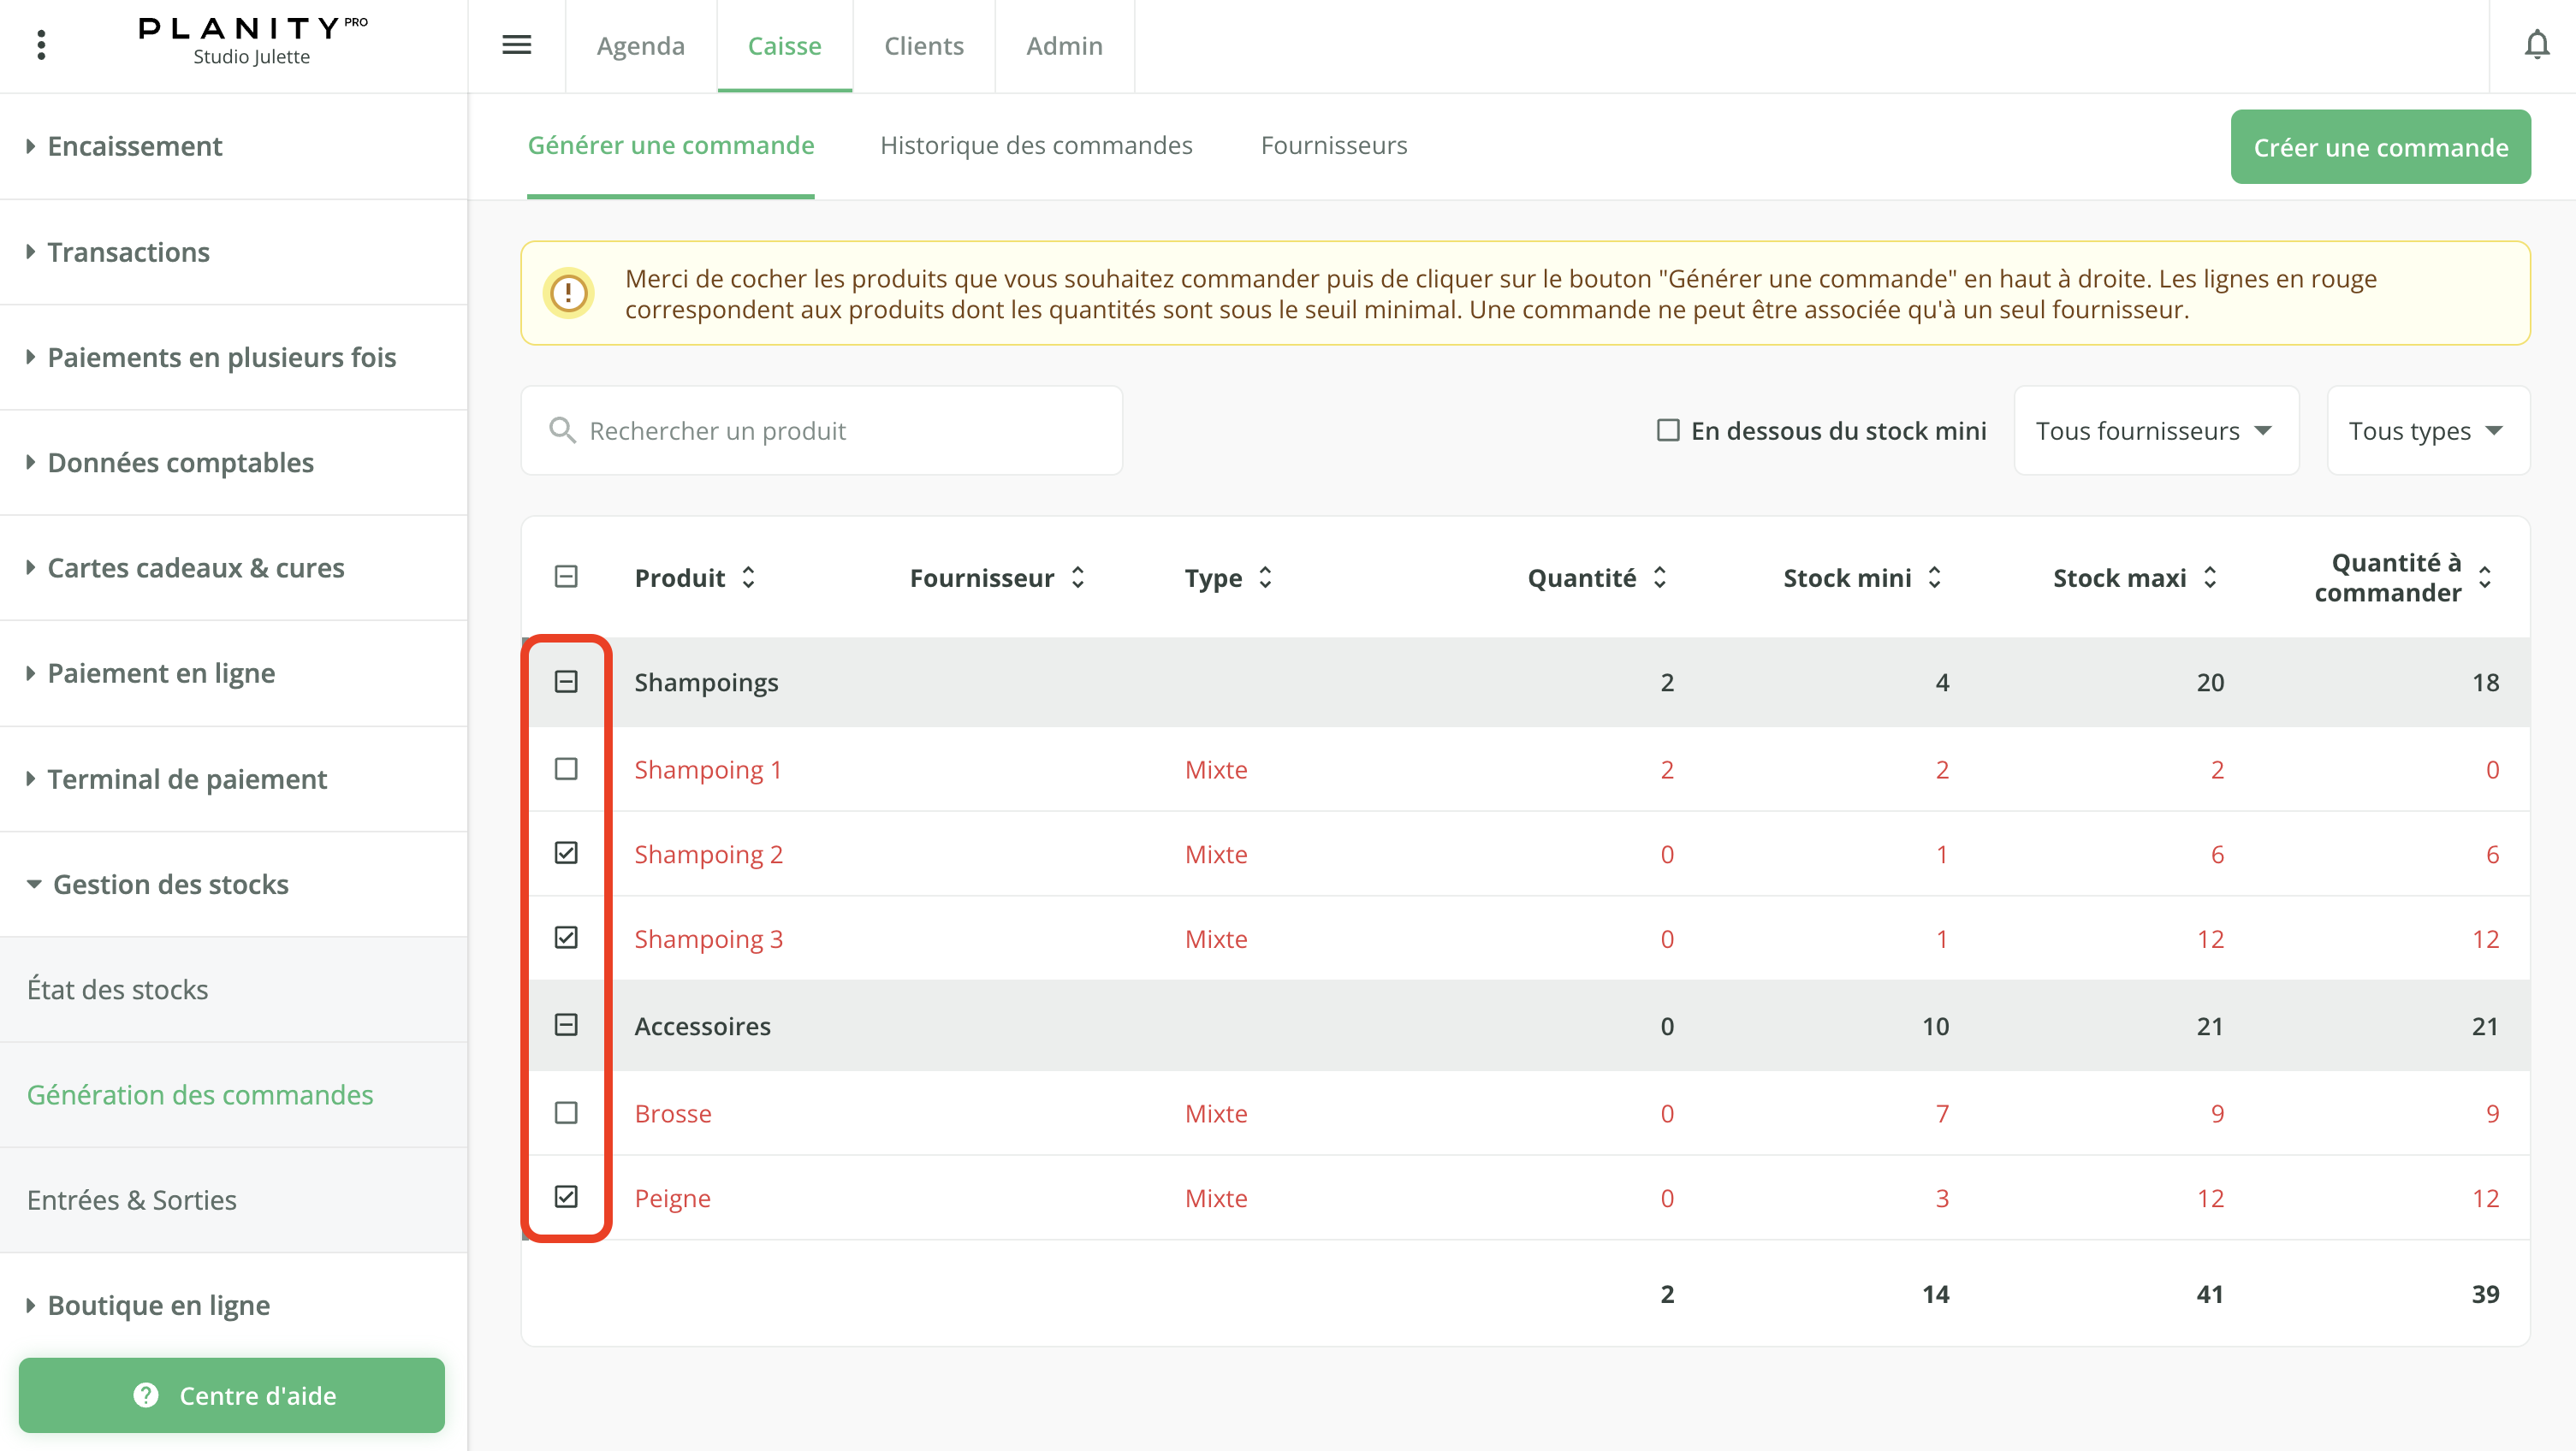Image resolution: width=2576 pixels, height=1451 pixels.
Task: Open the Centre d'aide button
Action: point(232,1395)
